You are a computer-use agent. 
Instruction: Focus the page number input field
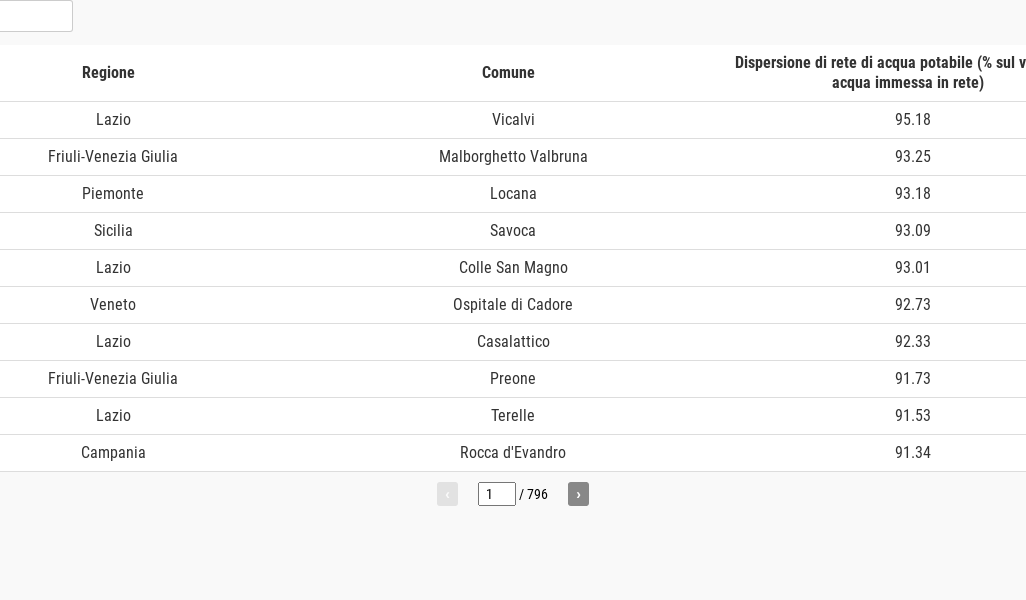coord(496,494)
